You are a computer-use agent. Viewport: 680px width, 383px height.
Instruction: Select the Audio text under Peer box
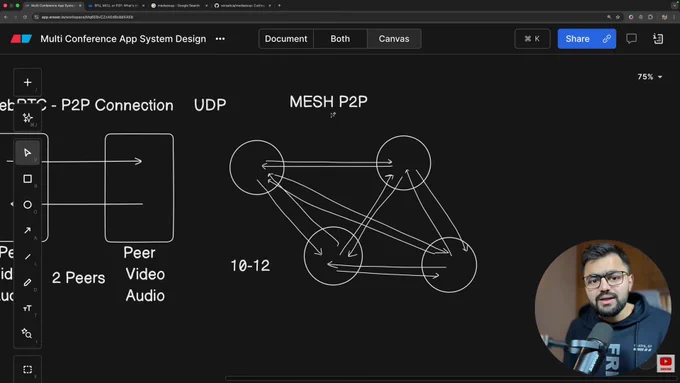[x=145, y=296]
